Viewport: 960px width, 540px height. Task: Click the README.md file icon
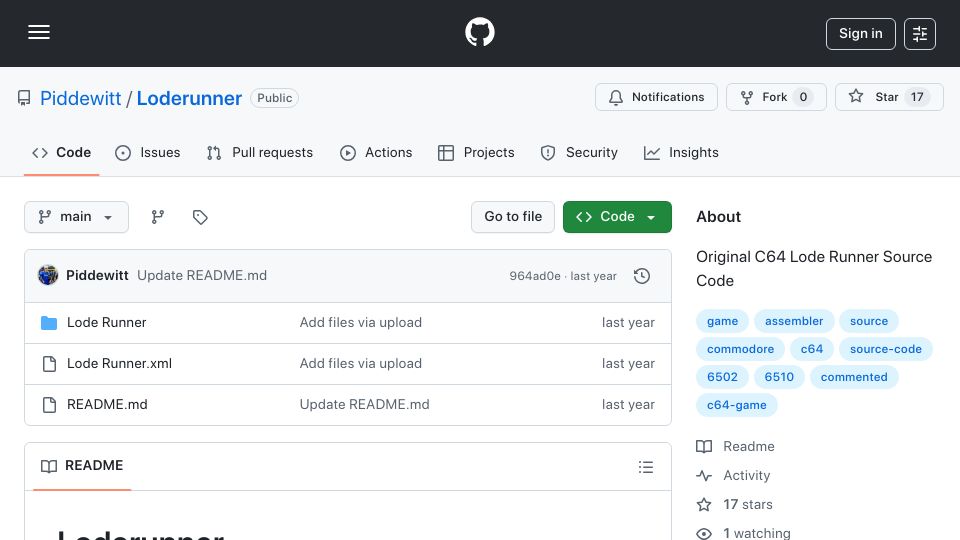tap(49, 405)
